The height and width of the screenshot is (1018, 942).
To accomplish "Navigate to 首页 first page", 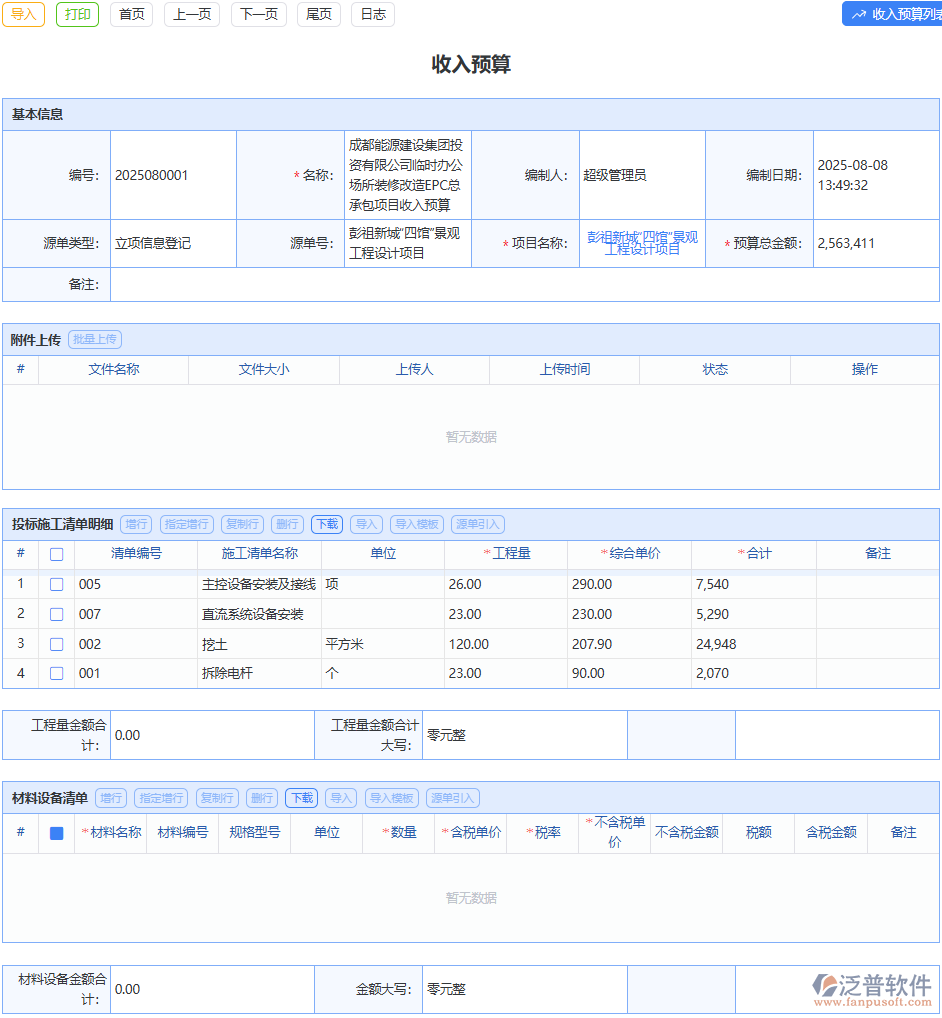I will (x=131, y=14).
